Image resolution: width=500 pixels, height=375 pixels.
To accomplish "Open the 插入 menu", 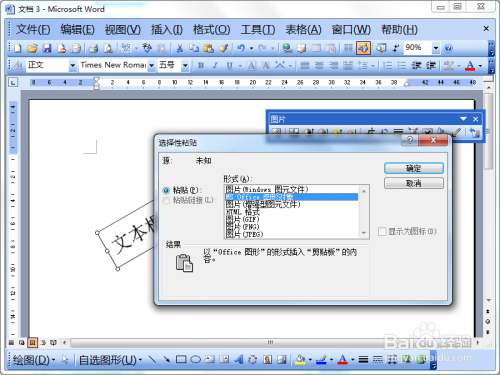I will pyautogui.click(x=167, y=30).
